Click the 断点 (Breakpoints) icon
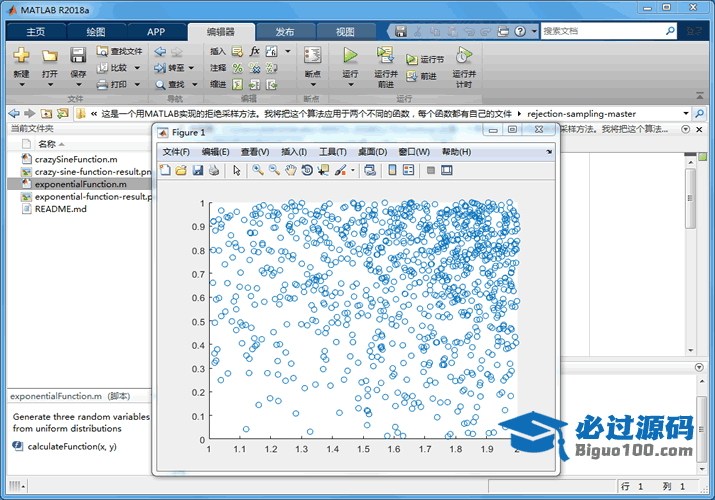 pyautogui.click(x=312, y=55)
